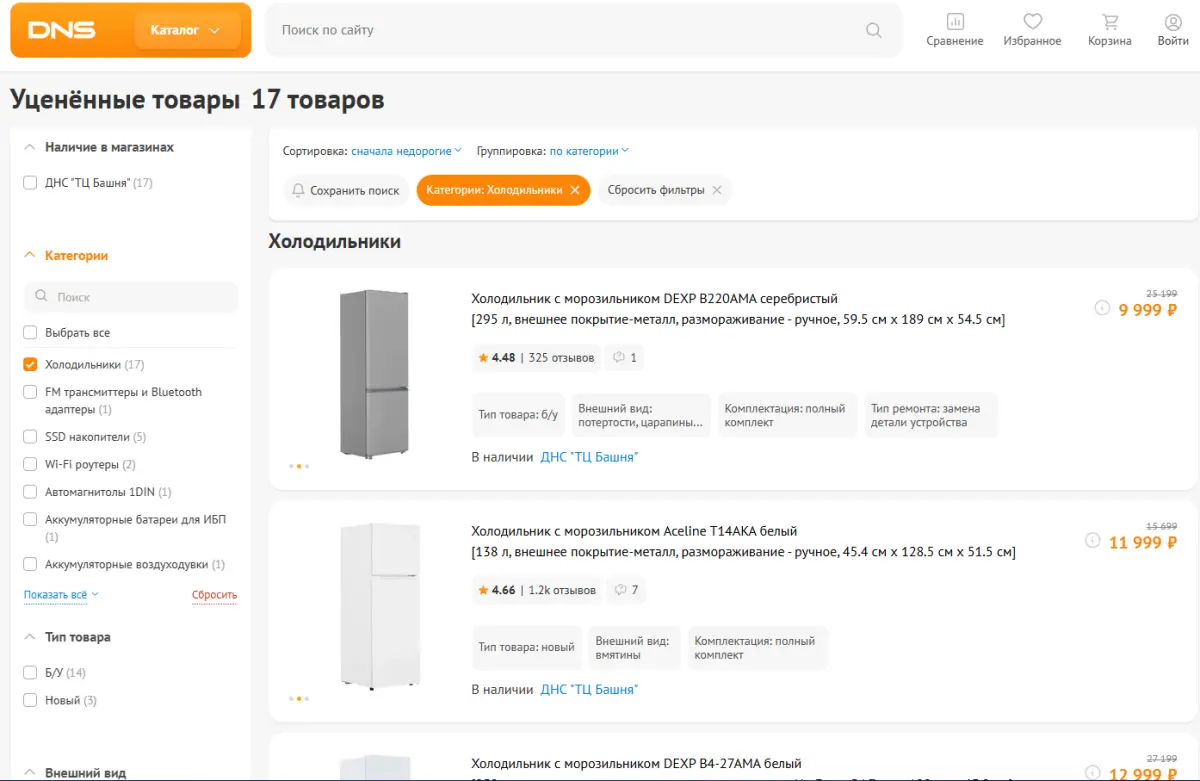The height and width of the screenshot is (781, 1200).
Task: Check ДНС "ТЦ Башня" store checkbox
Action: click(30, 183)
